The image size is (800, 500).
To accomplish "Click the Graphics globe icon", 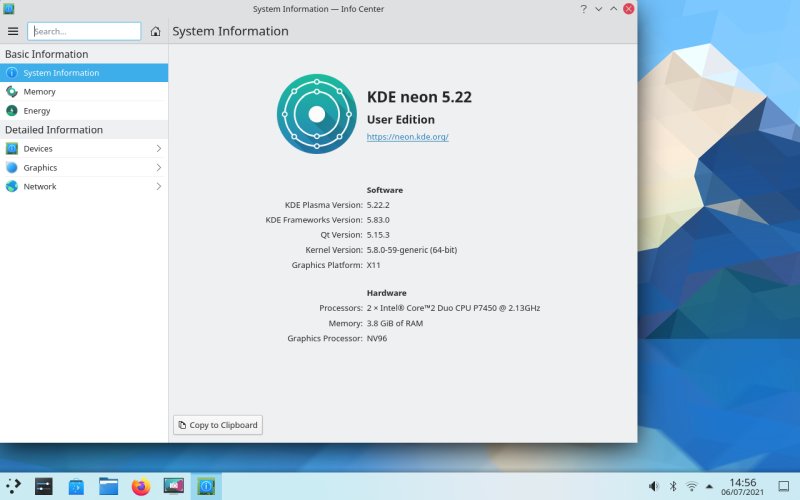I will coord(12,167).
